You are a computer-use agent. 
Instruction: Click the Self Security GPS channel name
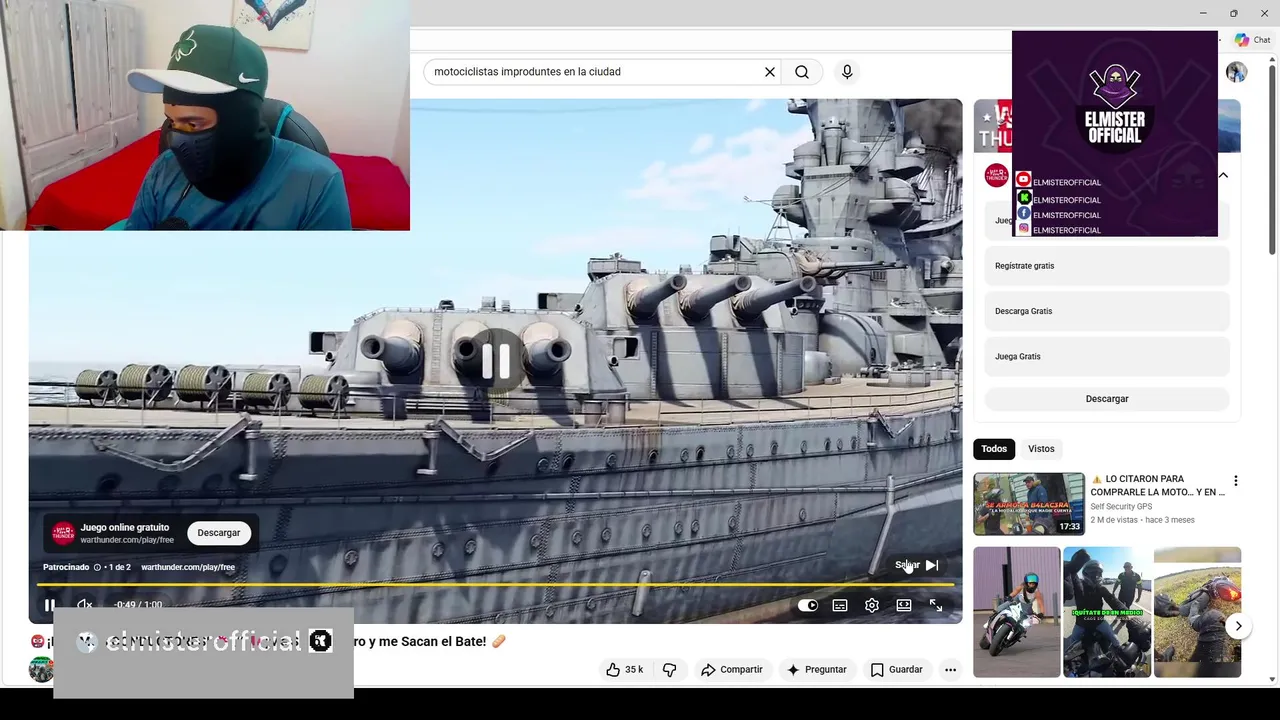[1121, 507]
